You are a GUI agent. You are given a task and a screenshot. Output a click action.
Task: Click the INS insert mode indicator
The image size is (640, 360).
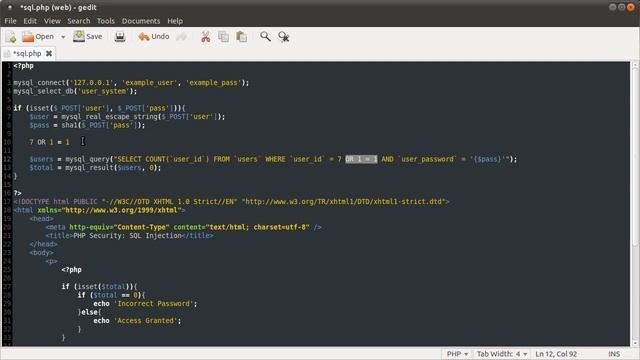click(614, 354)
